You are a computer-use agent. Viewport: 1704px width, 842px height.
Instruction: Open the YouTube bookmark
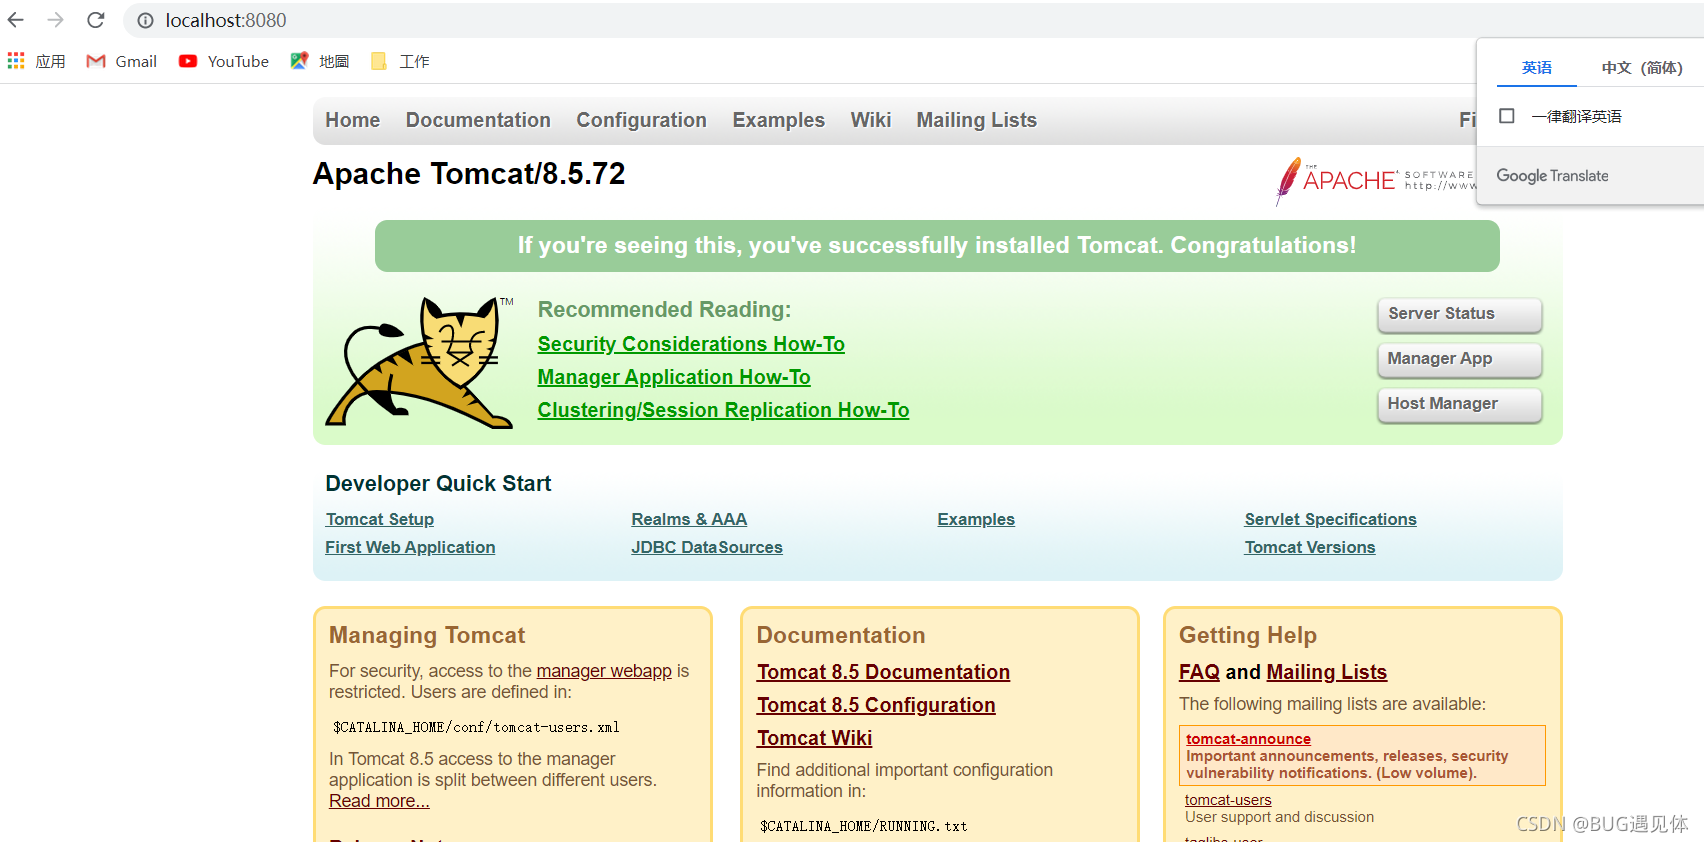click(224, 61)
